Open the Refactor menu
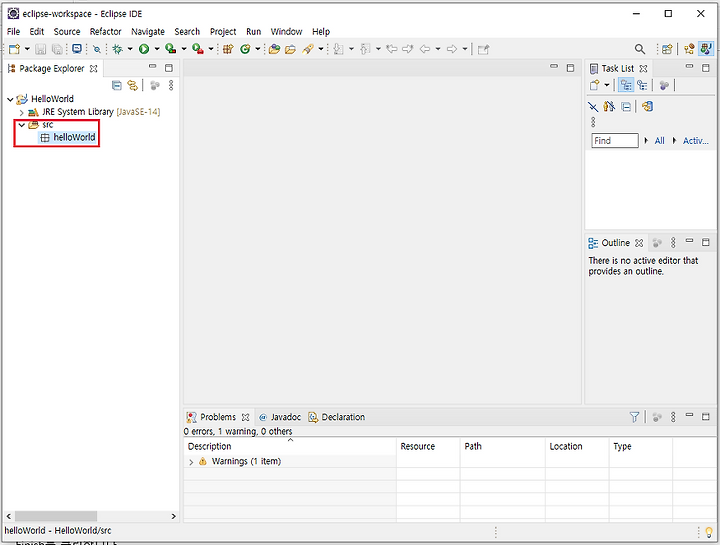Screen dimensions: 720x545 point(105,32)
